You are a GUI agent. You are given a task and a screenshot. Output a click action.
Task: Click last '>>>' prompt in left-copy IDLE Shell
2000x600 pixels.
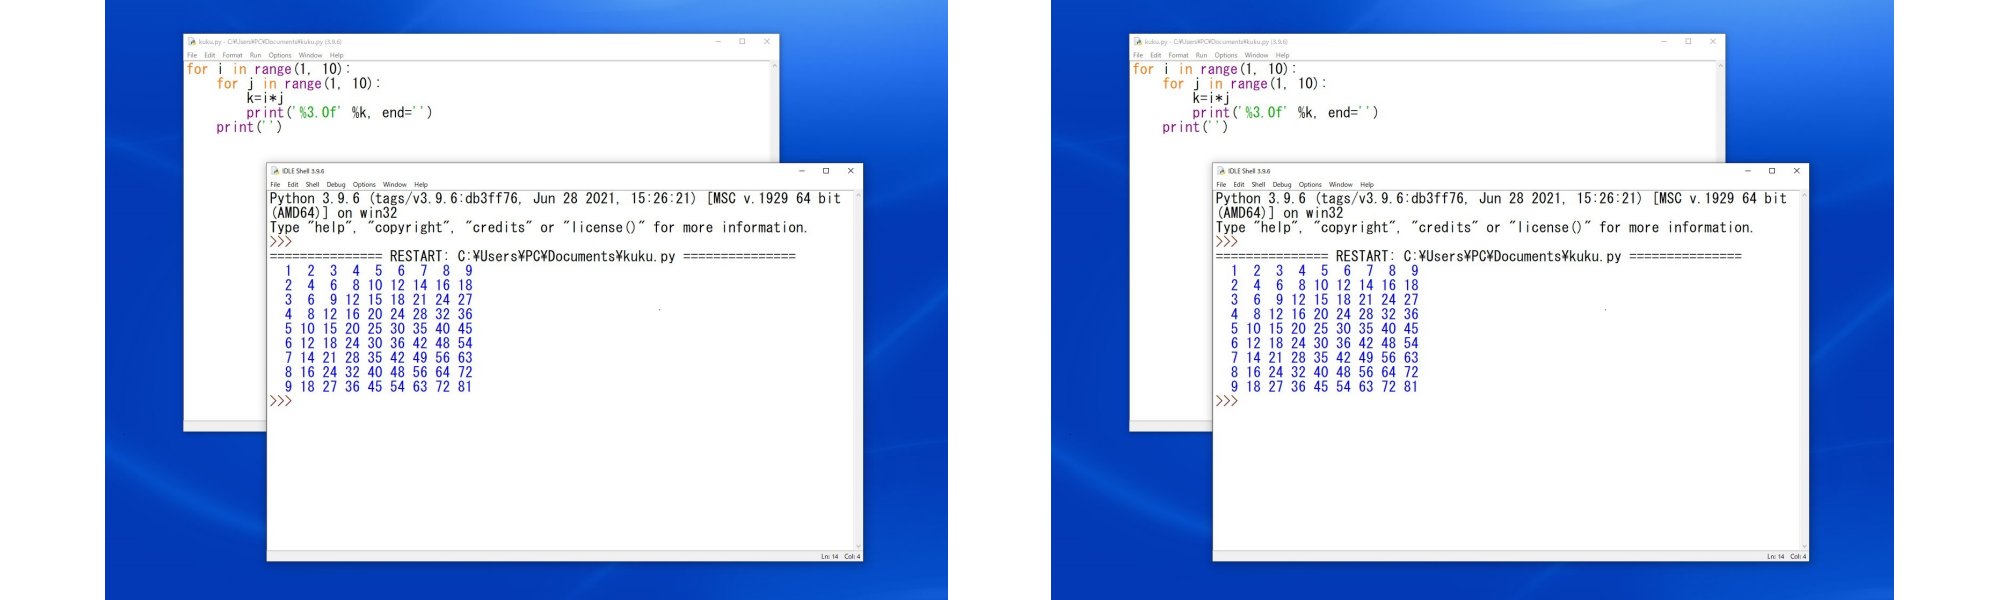tap(281, 401)
